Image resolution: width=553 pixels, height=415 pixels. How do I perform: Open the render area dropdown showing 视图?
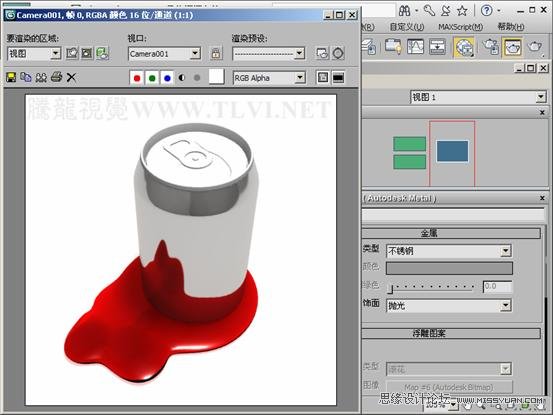click(34, 54)
